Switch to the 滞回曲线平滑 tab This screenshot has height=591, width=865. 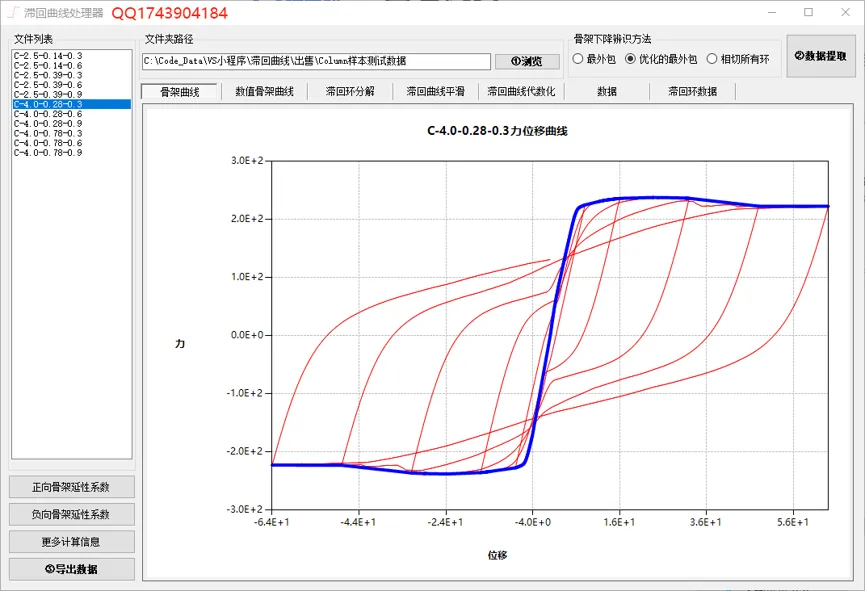pos(435,92)
